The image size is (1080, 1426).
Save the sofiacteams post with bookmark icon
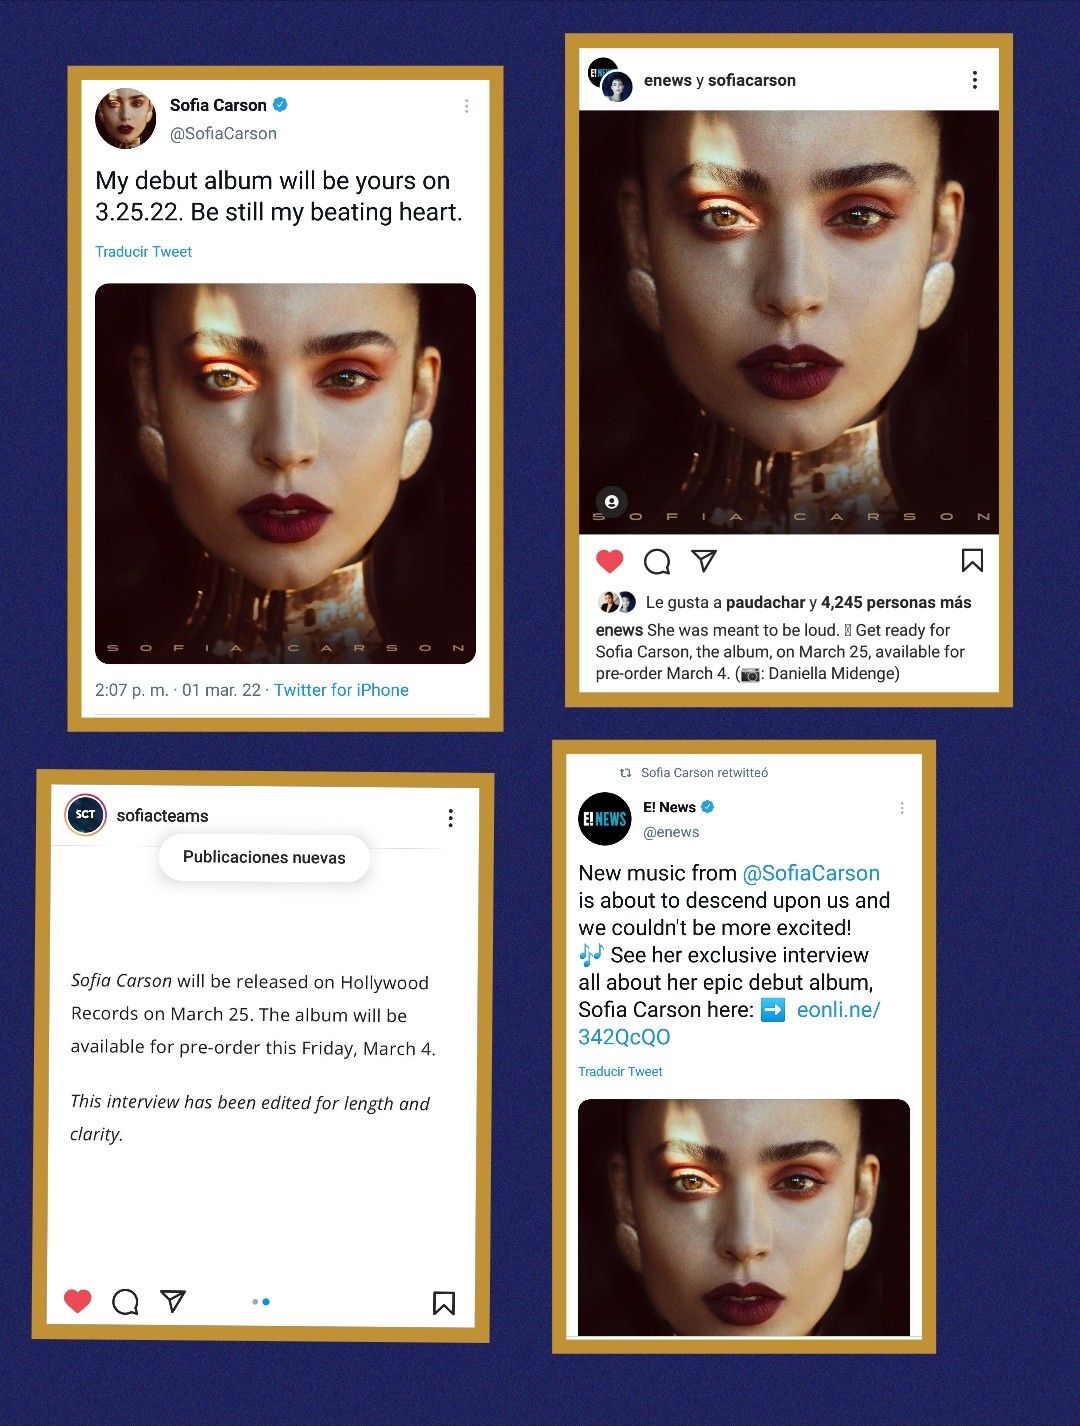tap(444, 1302)
